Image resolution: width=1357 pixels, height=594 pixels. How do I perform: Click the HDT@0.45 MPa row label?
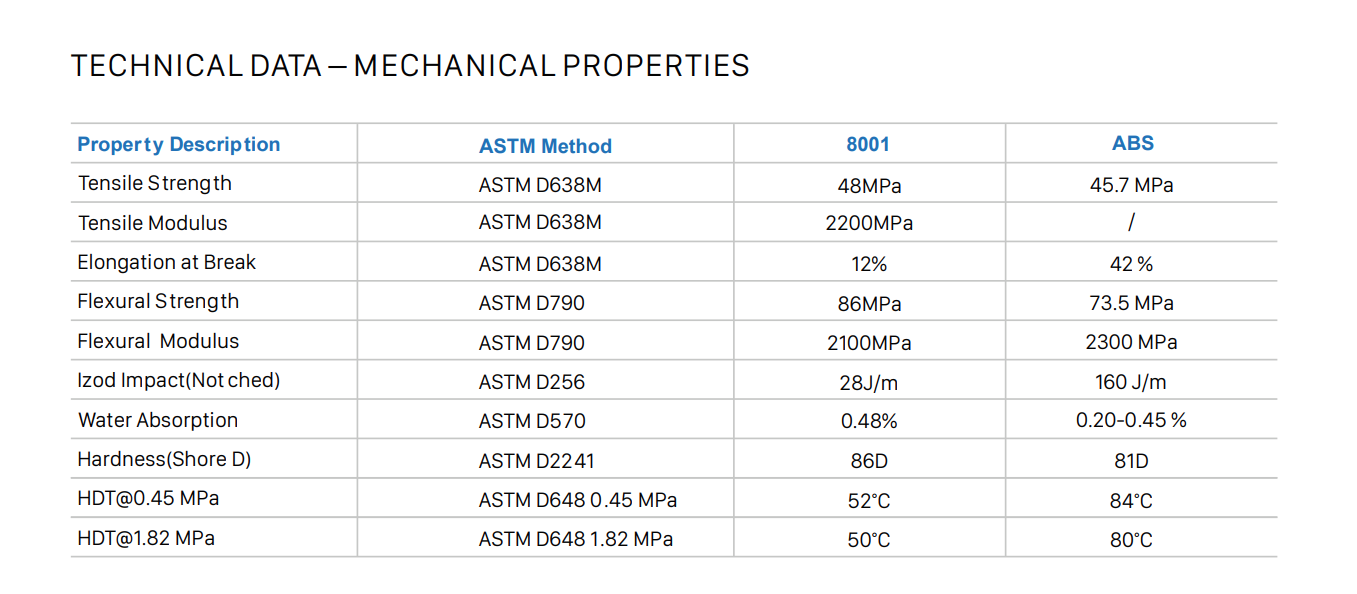[148, 498]
